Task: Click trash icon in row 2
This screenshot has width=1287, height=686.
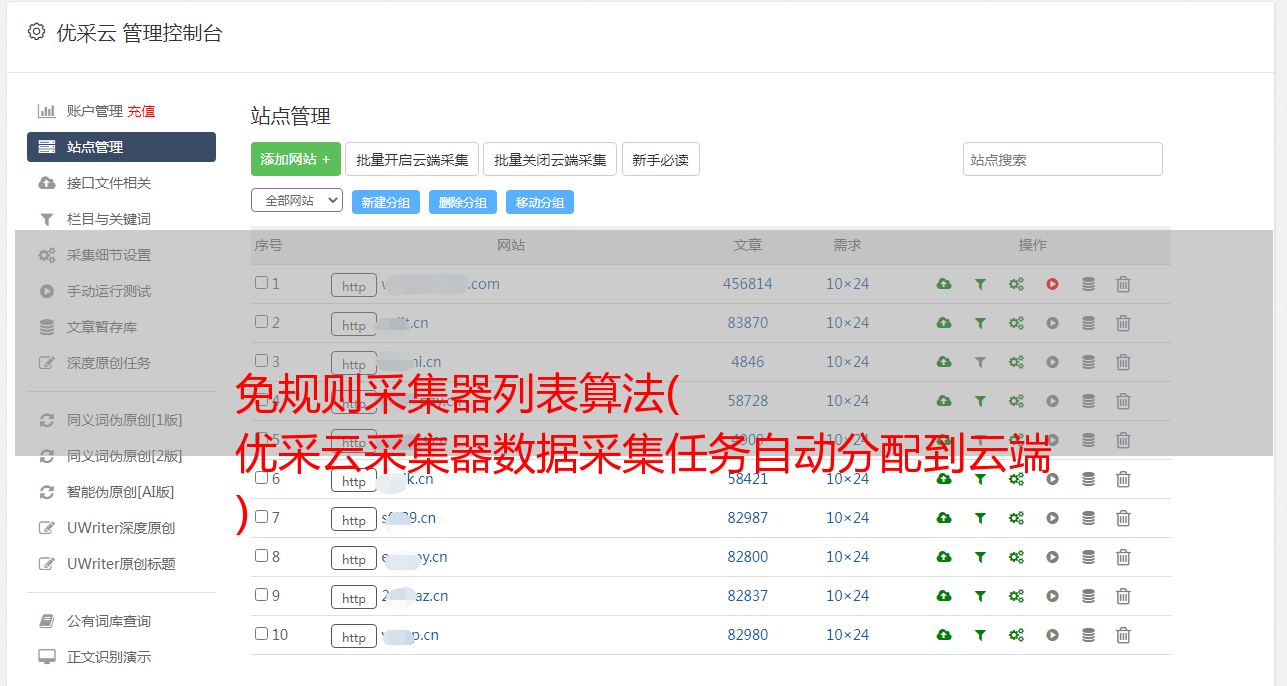Action: (x=1123, y=323)
